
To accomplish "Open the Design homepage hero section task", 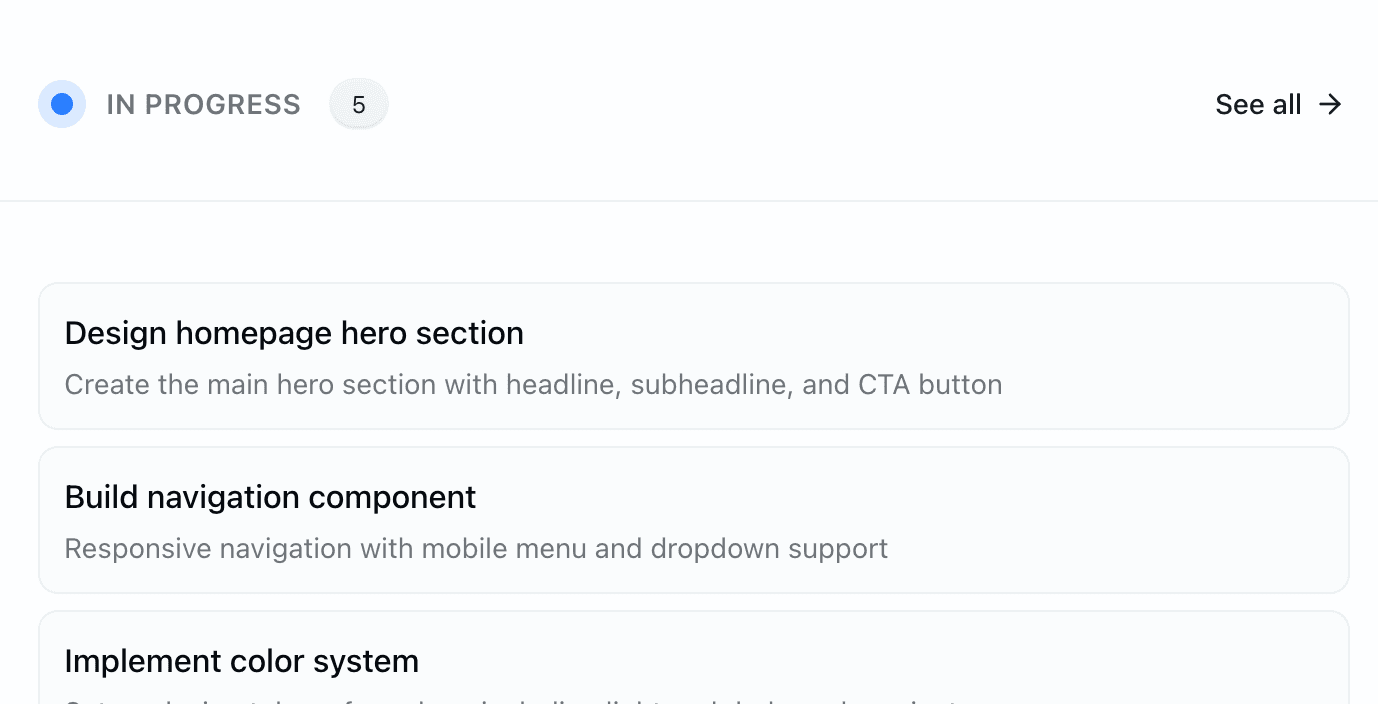I will click(694, 356).
